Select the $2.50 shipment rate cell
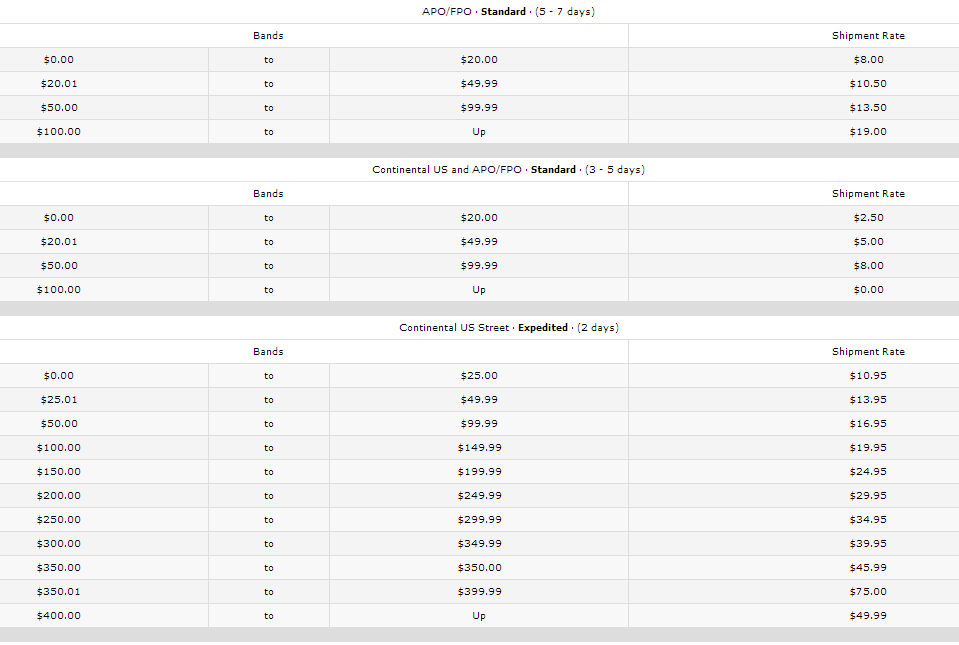The width and height of the screenshot is (959, 645). pos(867,218)
